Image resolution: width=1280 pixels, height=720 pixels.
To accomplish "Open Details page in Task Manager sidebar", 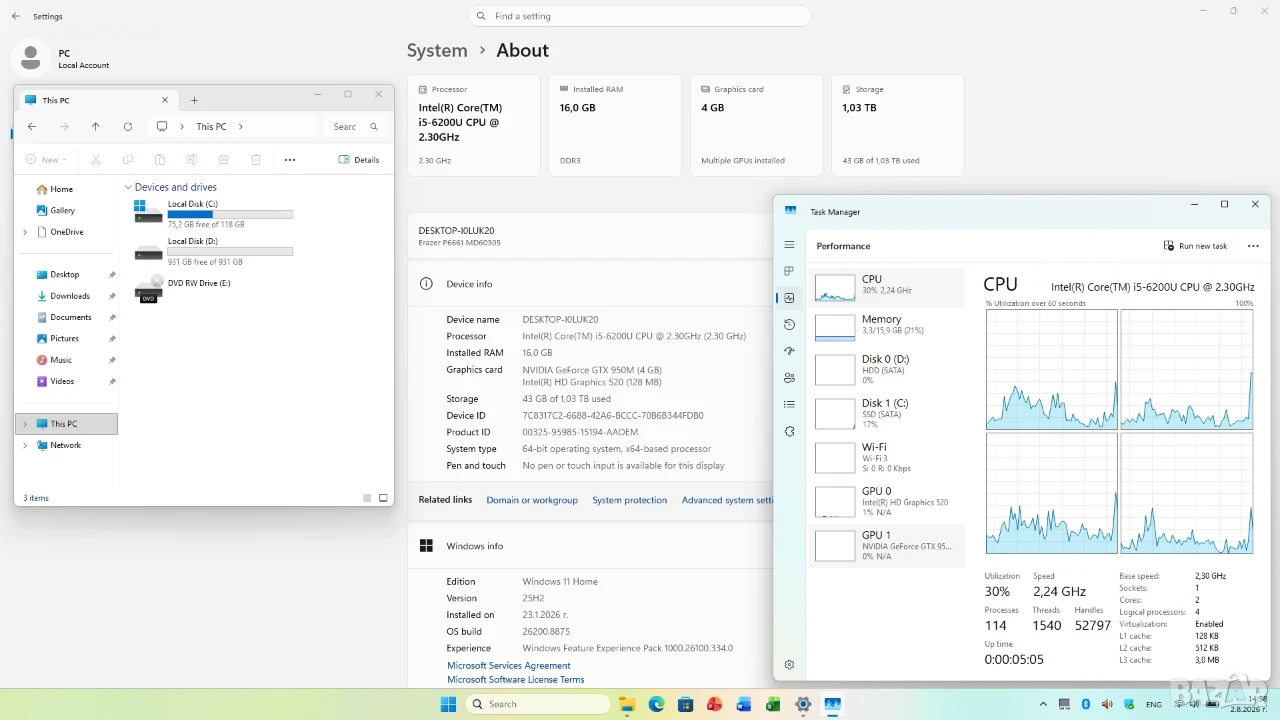I will (789, 404).
